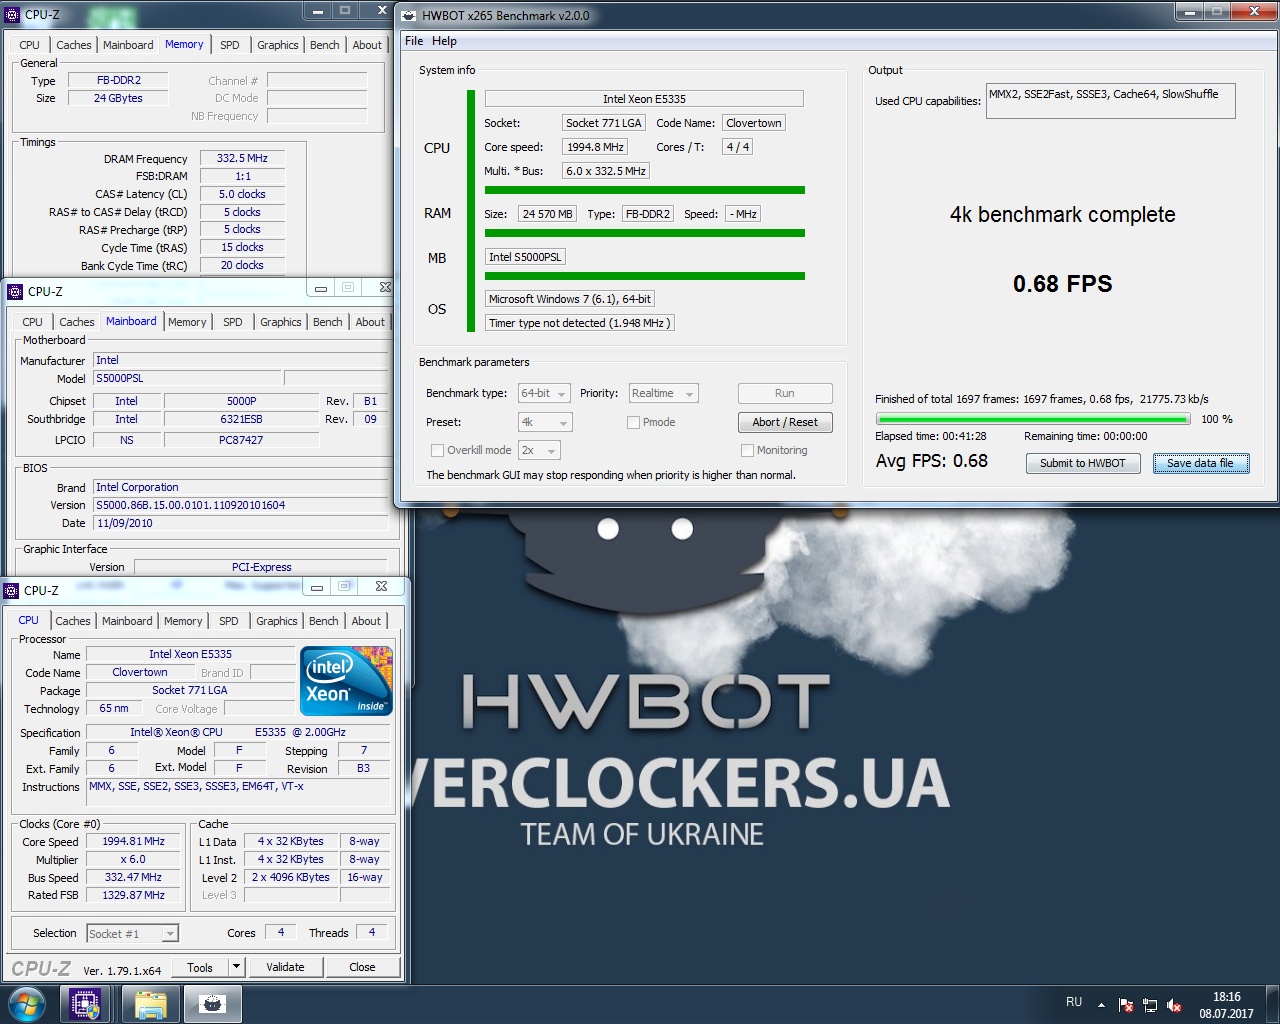Screen dimensions: 1280x1024
Task: Click Validate button in CPU-Z
Action: coord(285,967)
